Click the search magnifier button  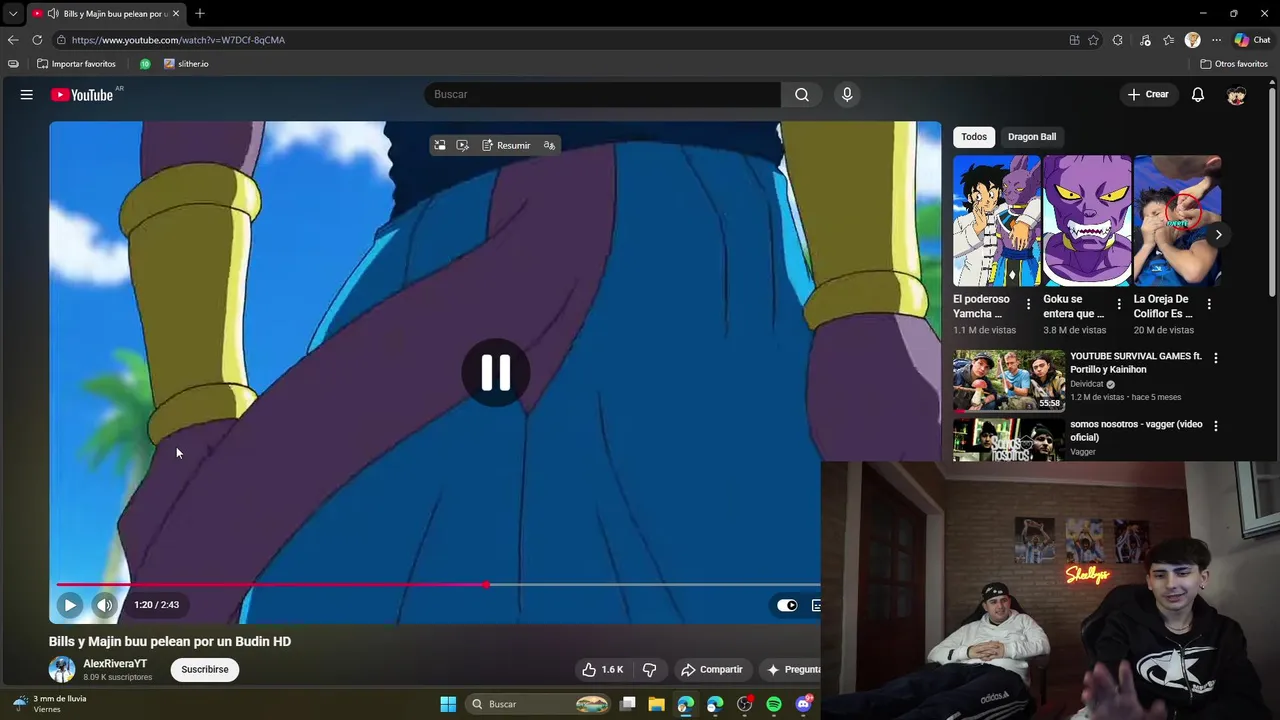pyautogui.click(x=802, y=94)
